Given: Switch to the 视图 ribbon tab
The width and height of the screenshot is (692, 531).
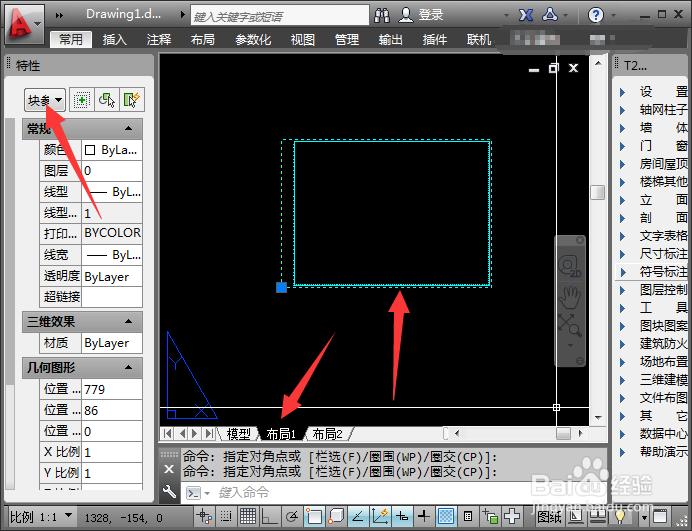Looking at the screenshot, I should [x=303, y=40].
